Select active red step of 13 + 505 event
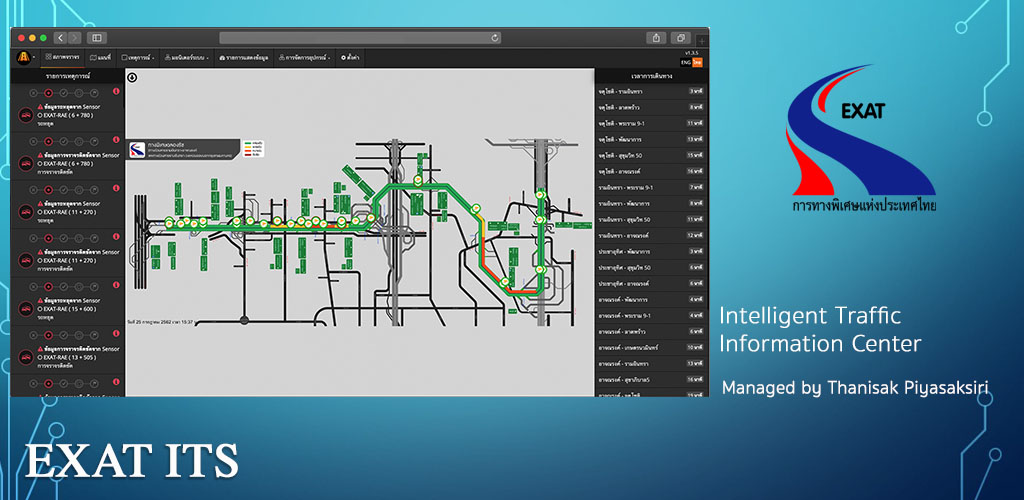 [48, 335]
